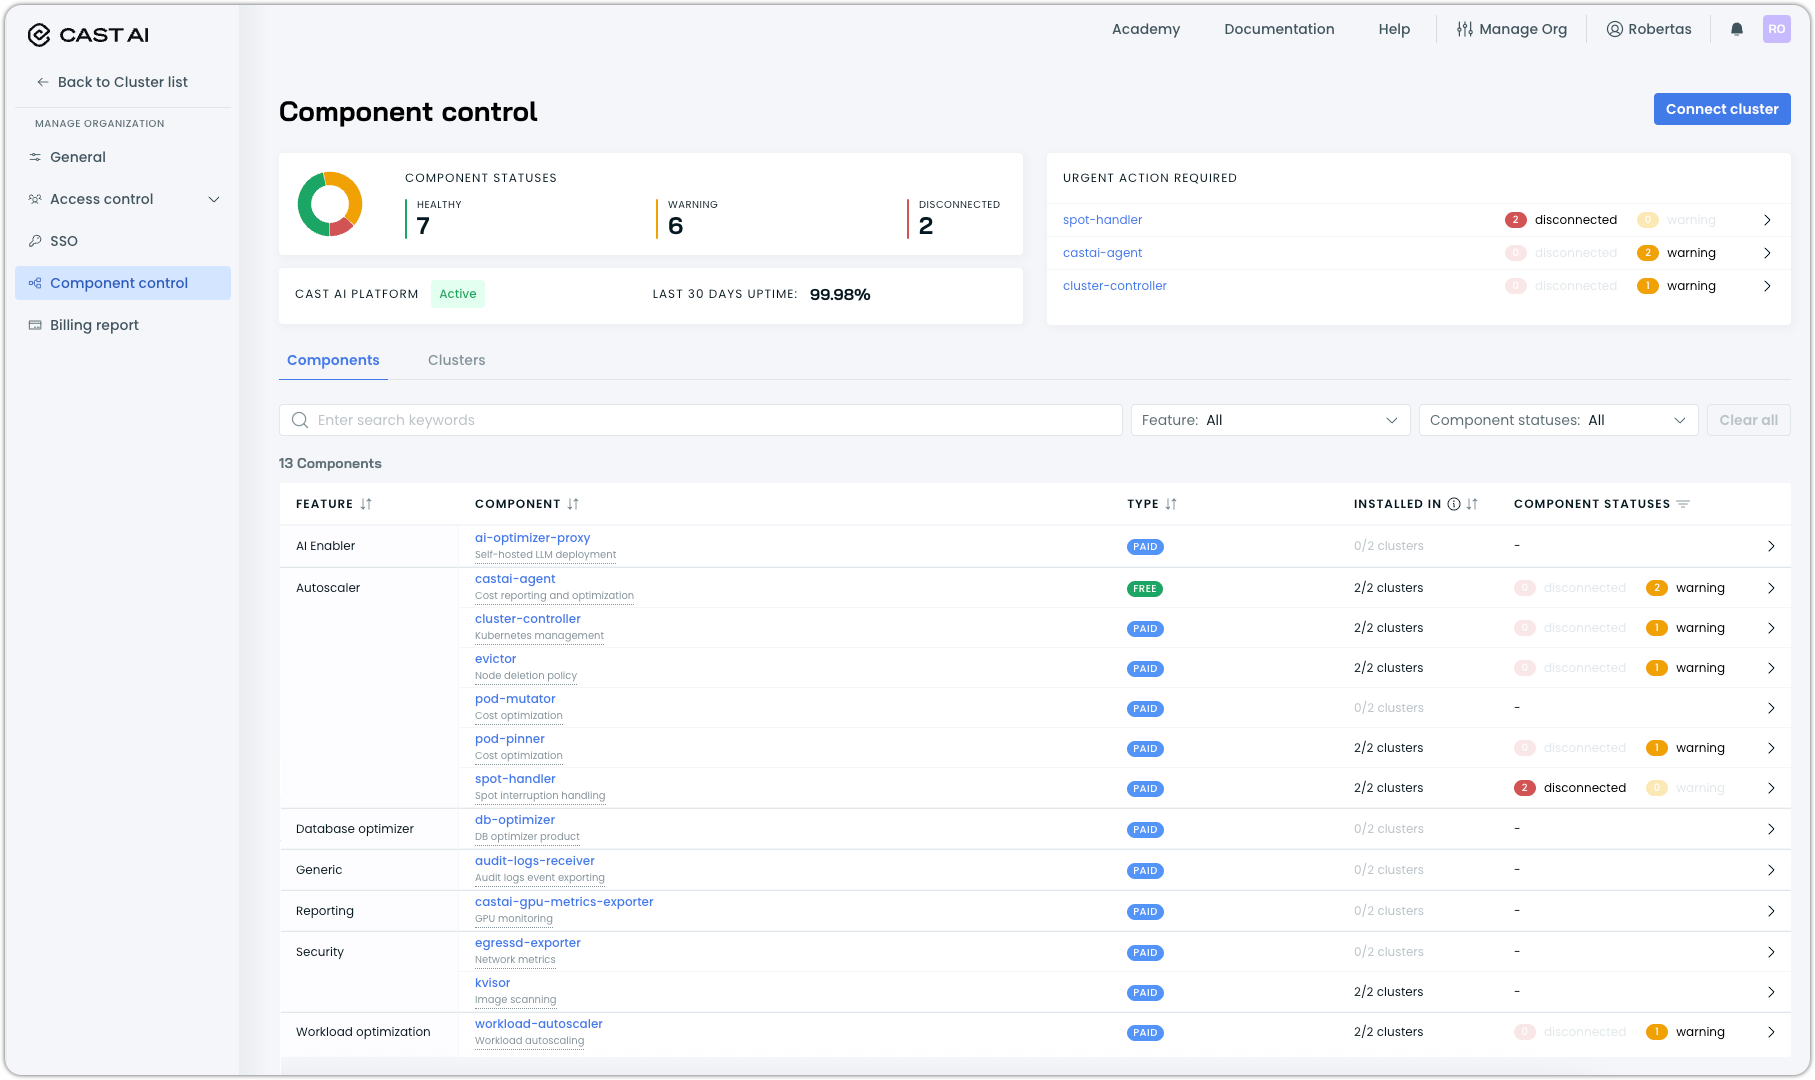Open kvisor row details chevron
Image resolution: width=1815 pixels, height=1080 pixels.
(x=1771, y=992)
